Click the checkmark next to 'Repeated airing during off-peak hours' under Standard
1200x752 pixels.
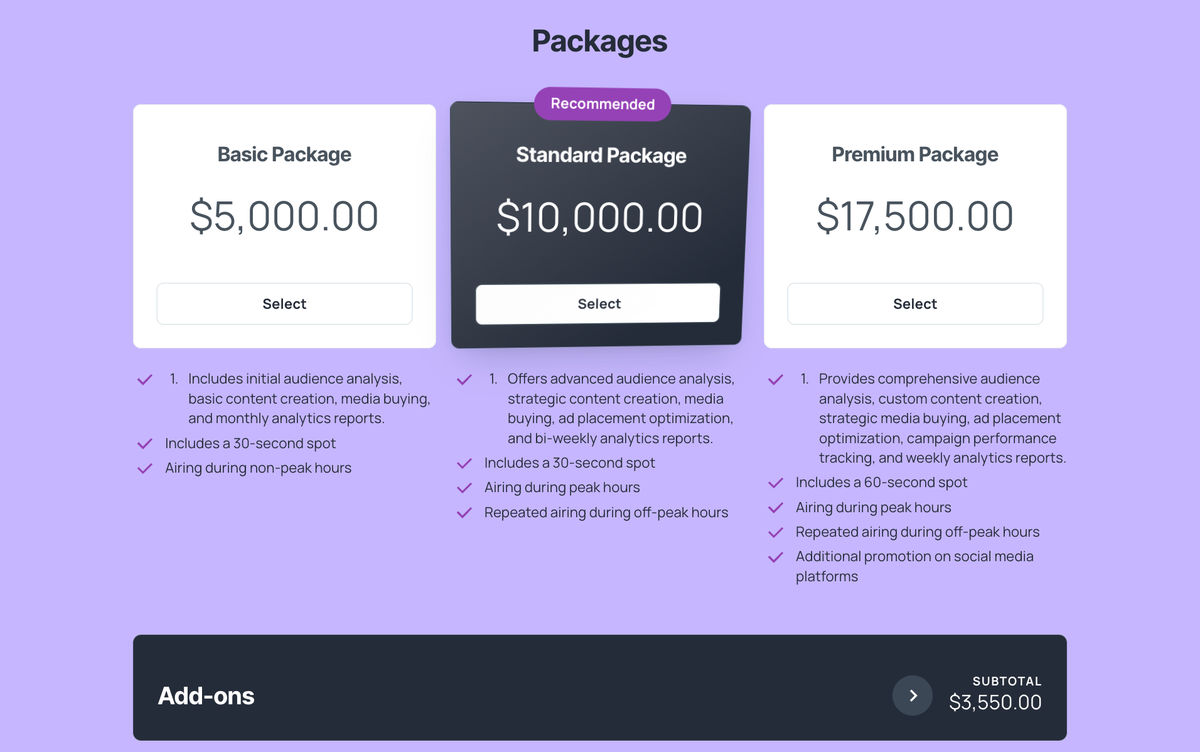464,511
